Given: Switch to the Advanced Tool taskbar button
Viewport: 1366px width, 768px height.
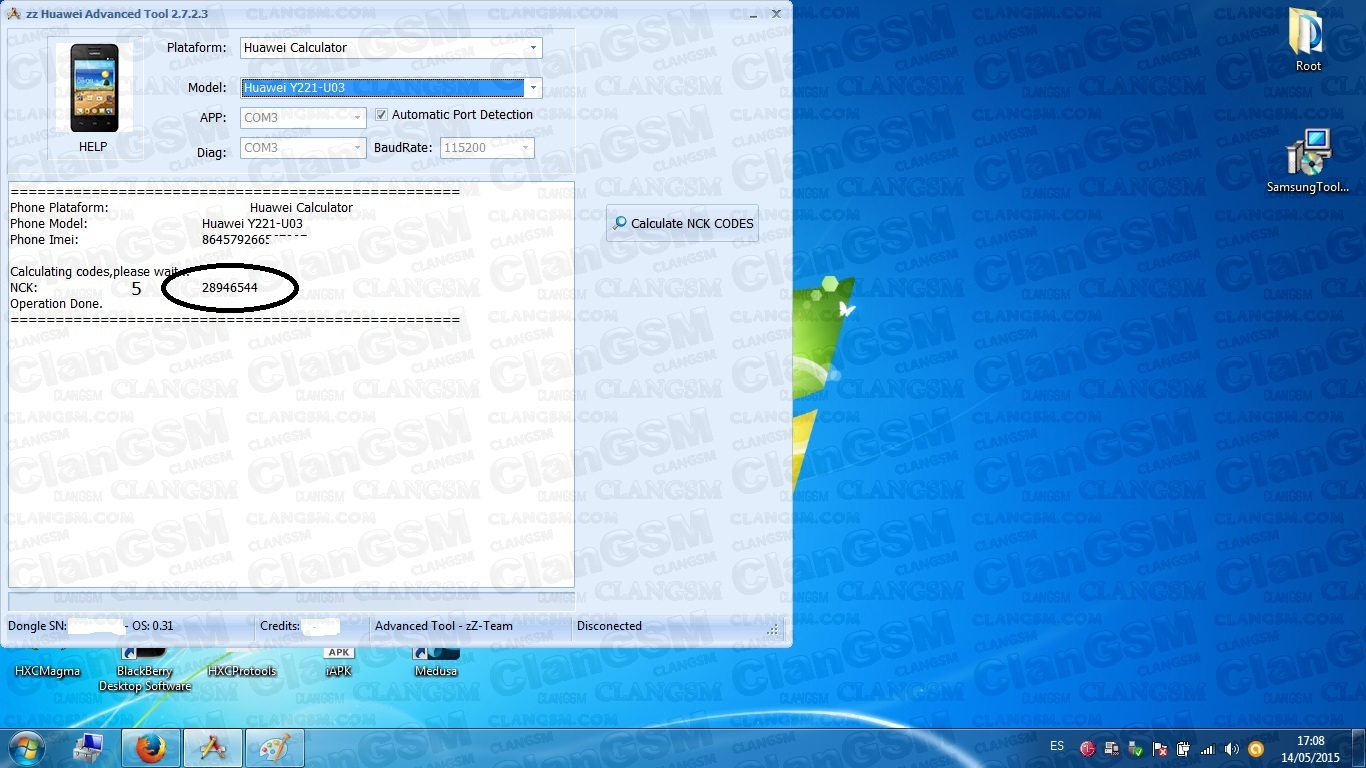Looking at the screenshot, I should point(213,748).
